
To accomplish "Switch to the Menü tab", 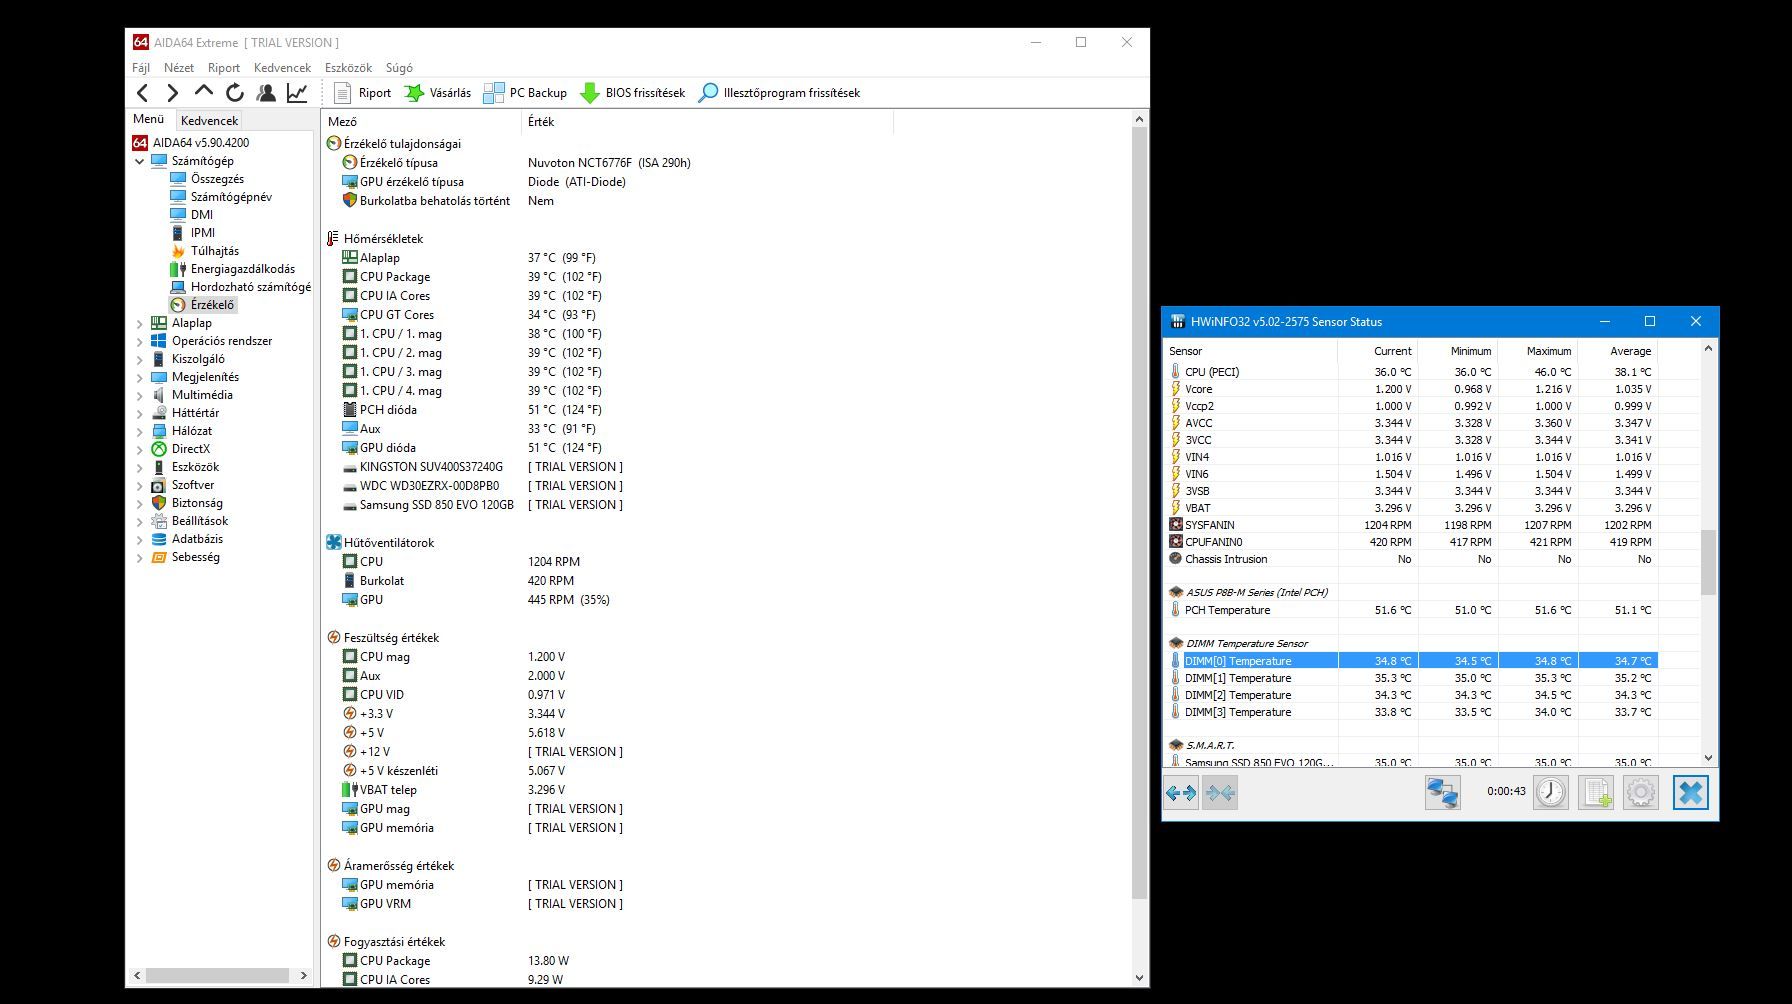I will coord(149,119).
